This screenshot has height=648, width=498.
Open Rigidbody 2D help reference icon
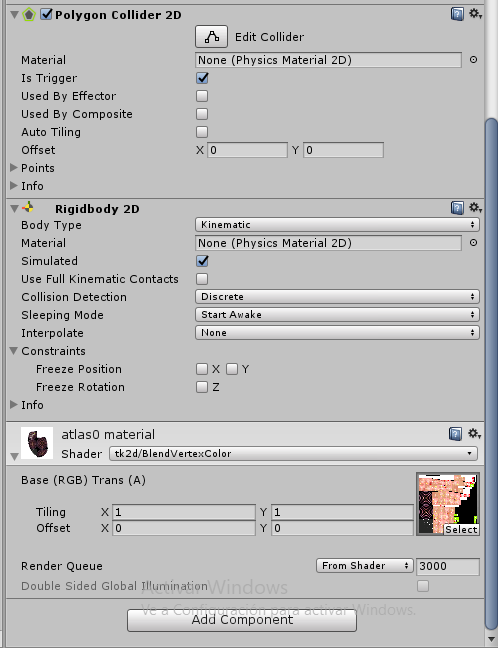[457, 208]
